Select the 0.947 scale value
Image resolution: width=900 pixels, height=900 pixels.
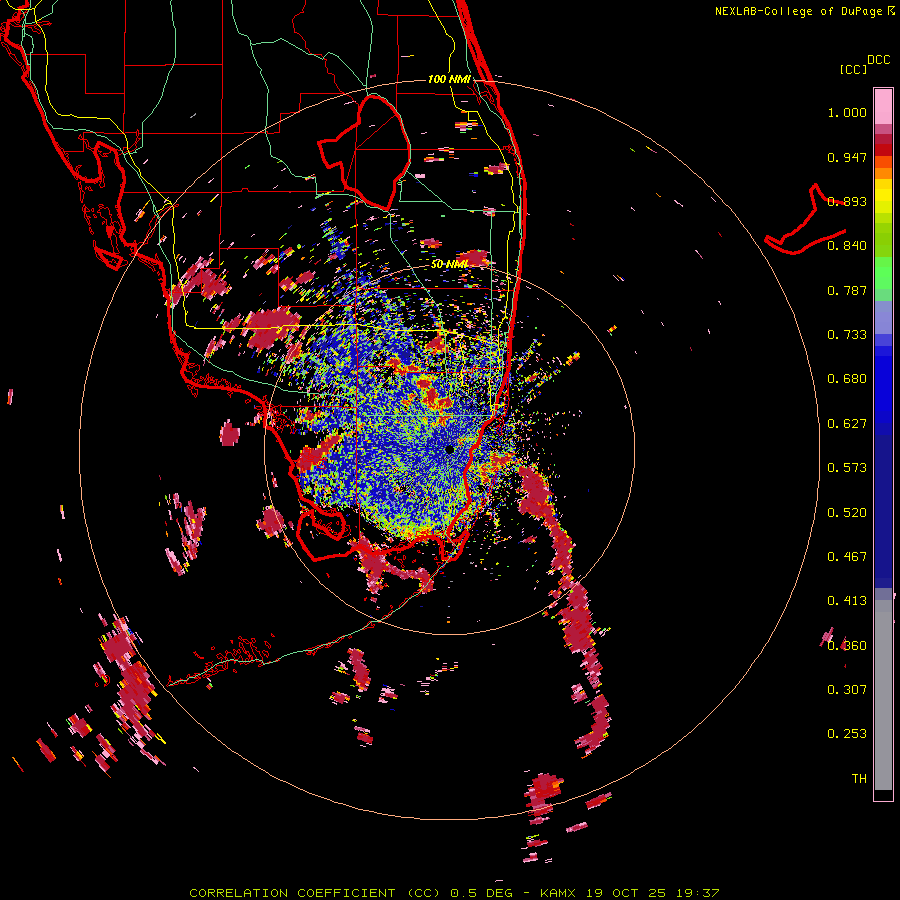coord(847,157)
